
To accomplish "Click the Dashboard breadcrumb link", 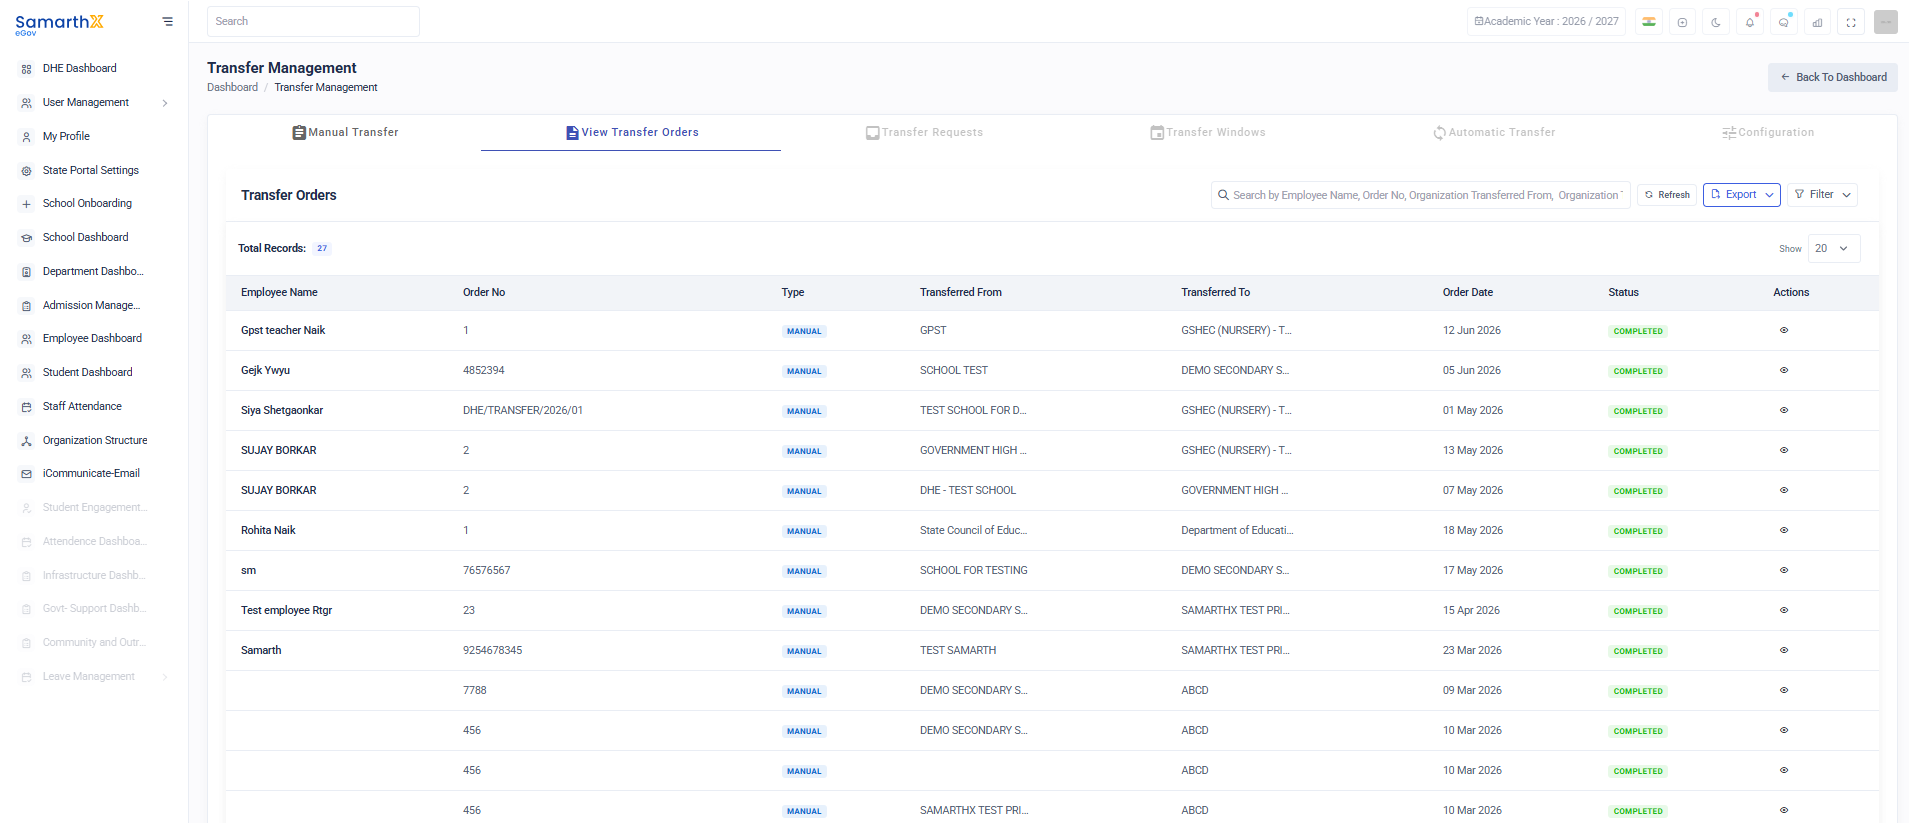I will tap(232, 88).
